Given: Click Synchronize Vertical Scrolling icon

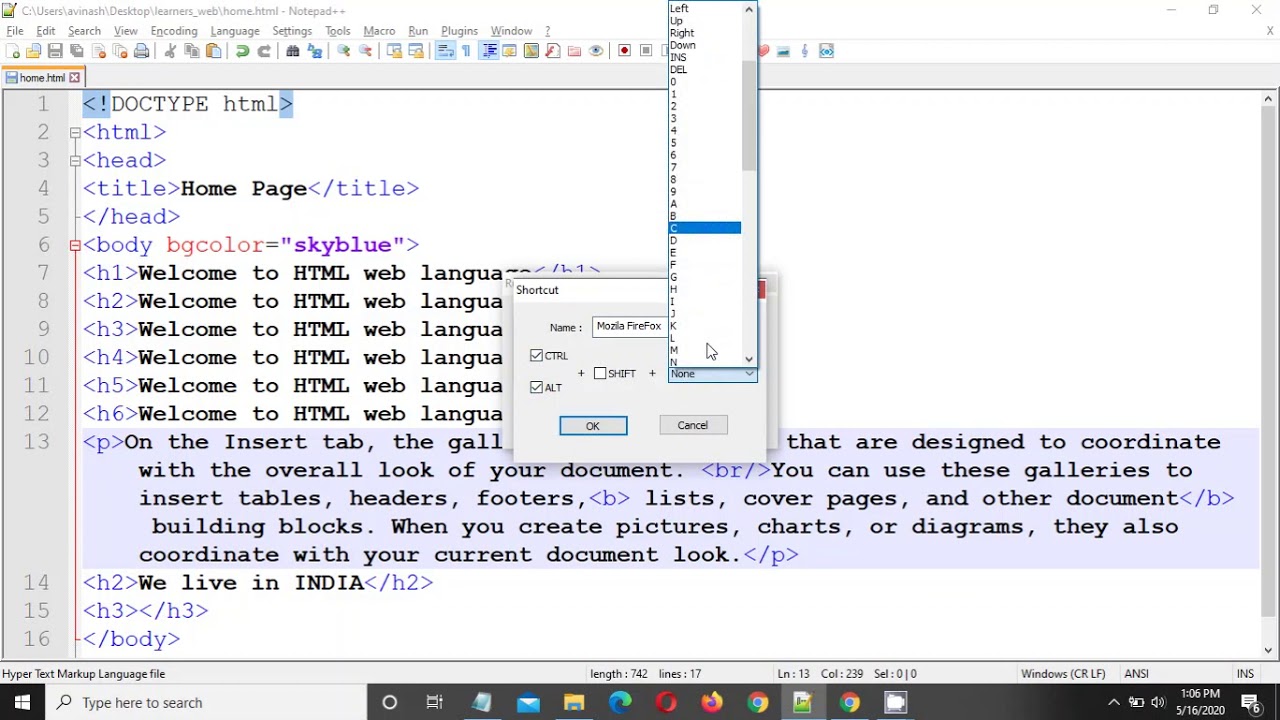Looking at the screenshot, I should pos(394,51).
